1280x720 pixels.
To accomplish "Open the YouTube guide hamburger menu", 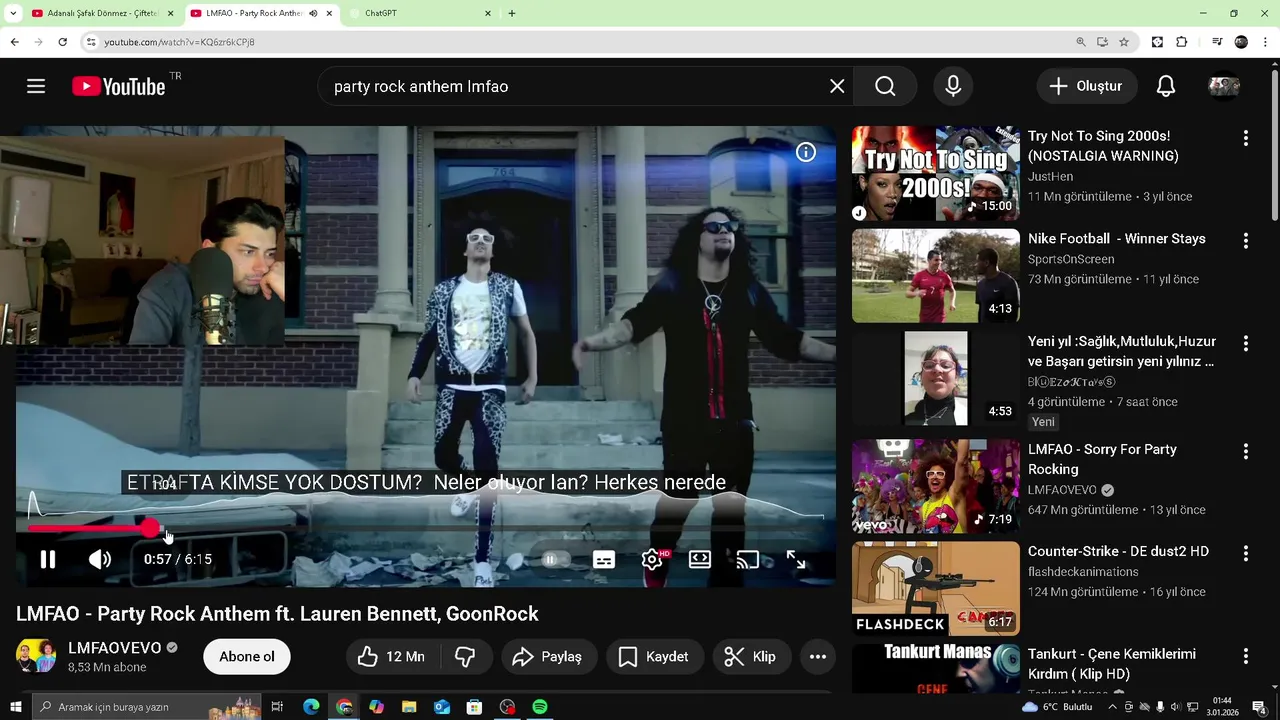I will point(36,86).
